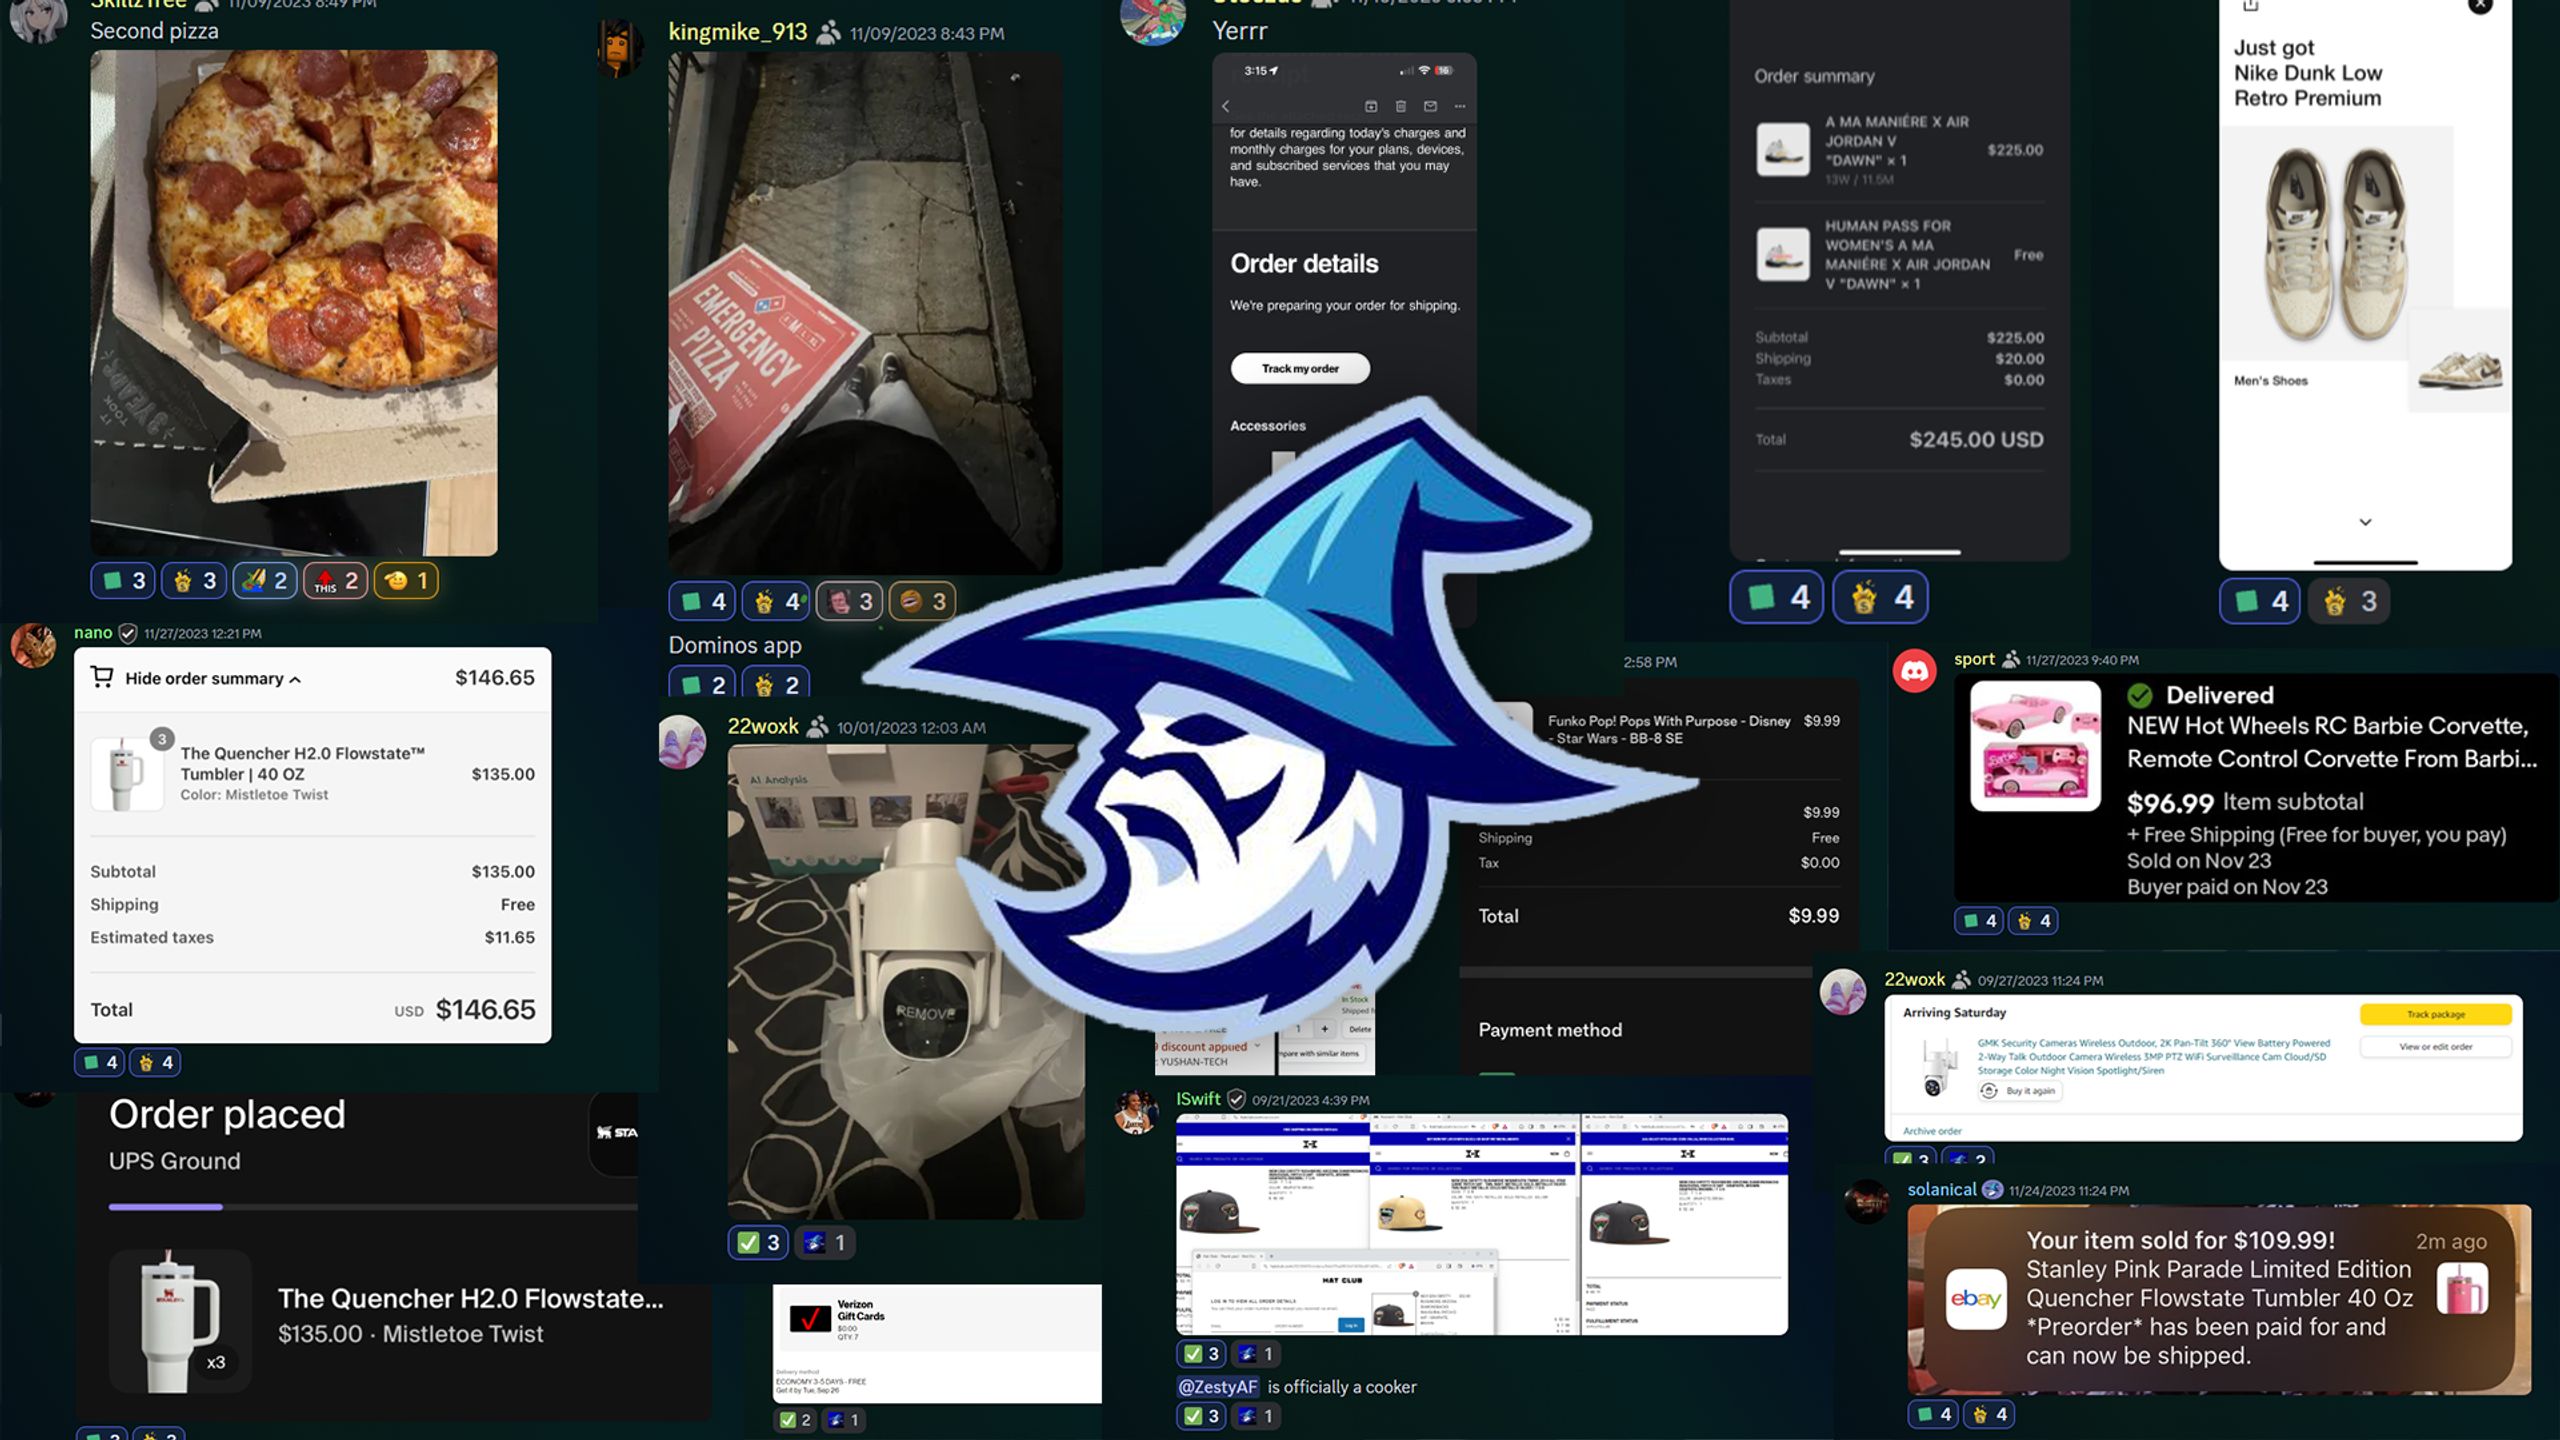Open sport's profile from the username
This screenshot has width=2560, height=1440.
pyautogui.click(x=1974, y=659)
